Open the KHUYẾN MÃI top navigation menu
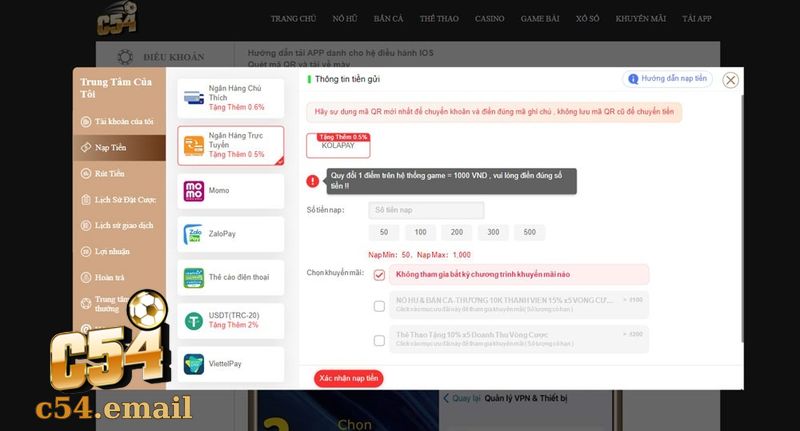800x431 pixels. (641, 19)
